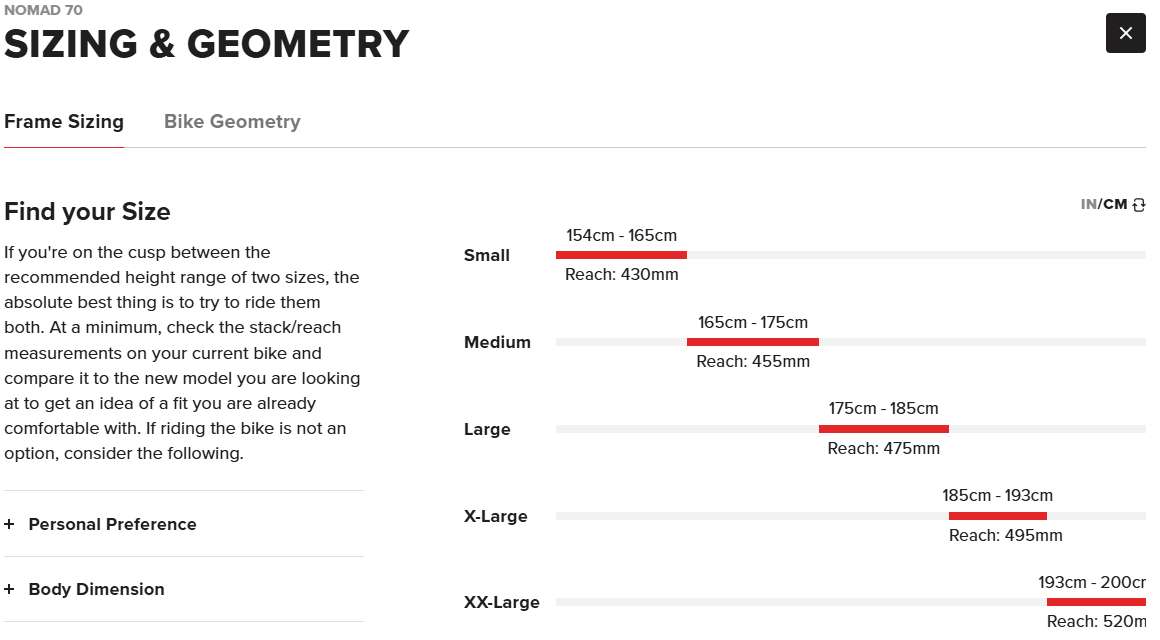Switch to the Bike Geometry tab
The height and width of the screenshot is (640, 1160).
(x=232, y=122)
